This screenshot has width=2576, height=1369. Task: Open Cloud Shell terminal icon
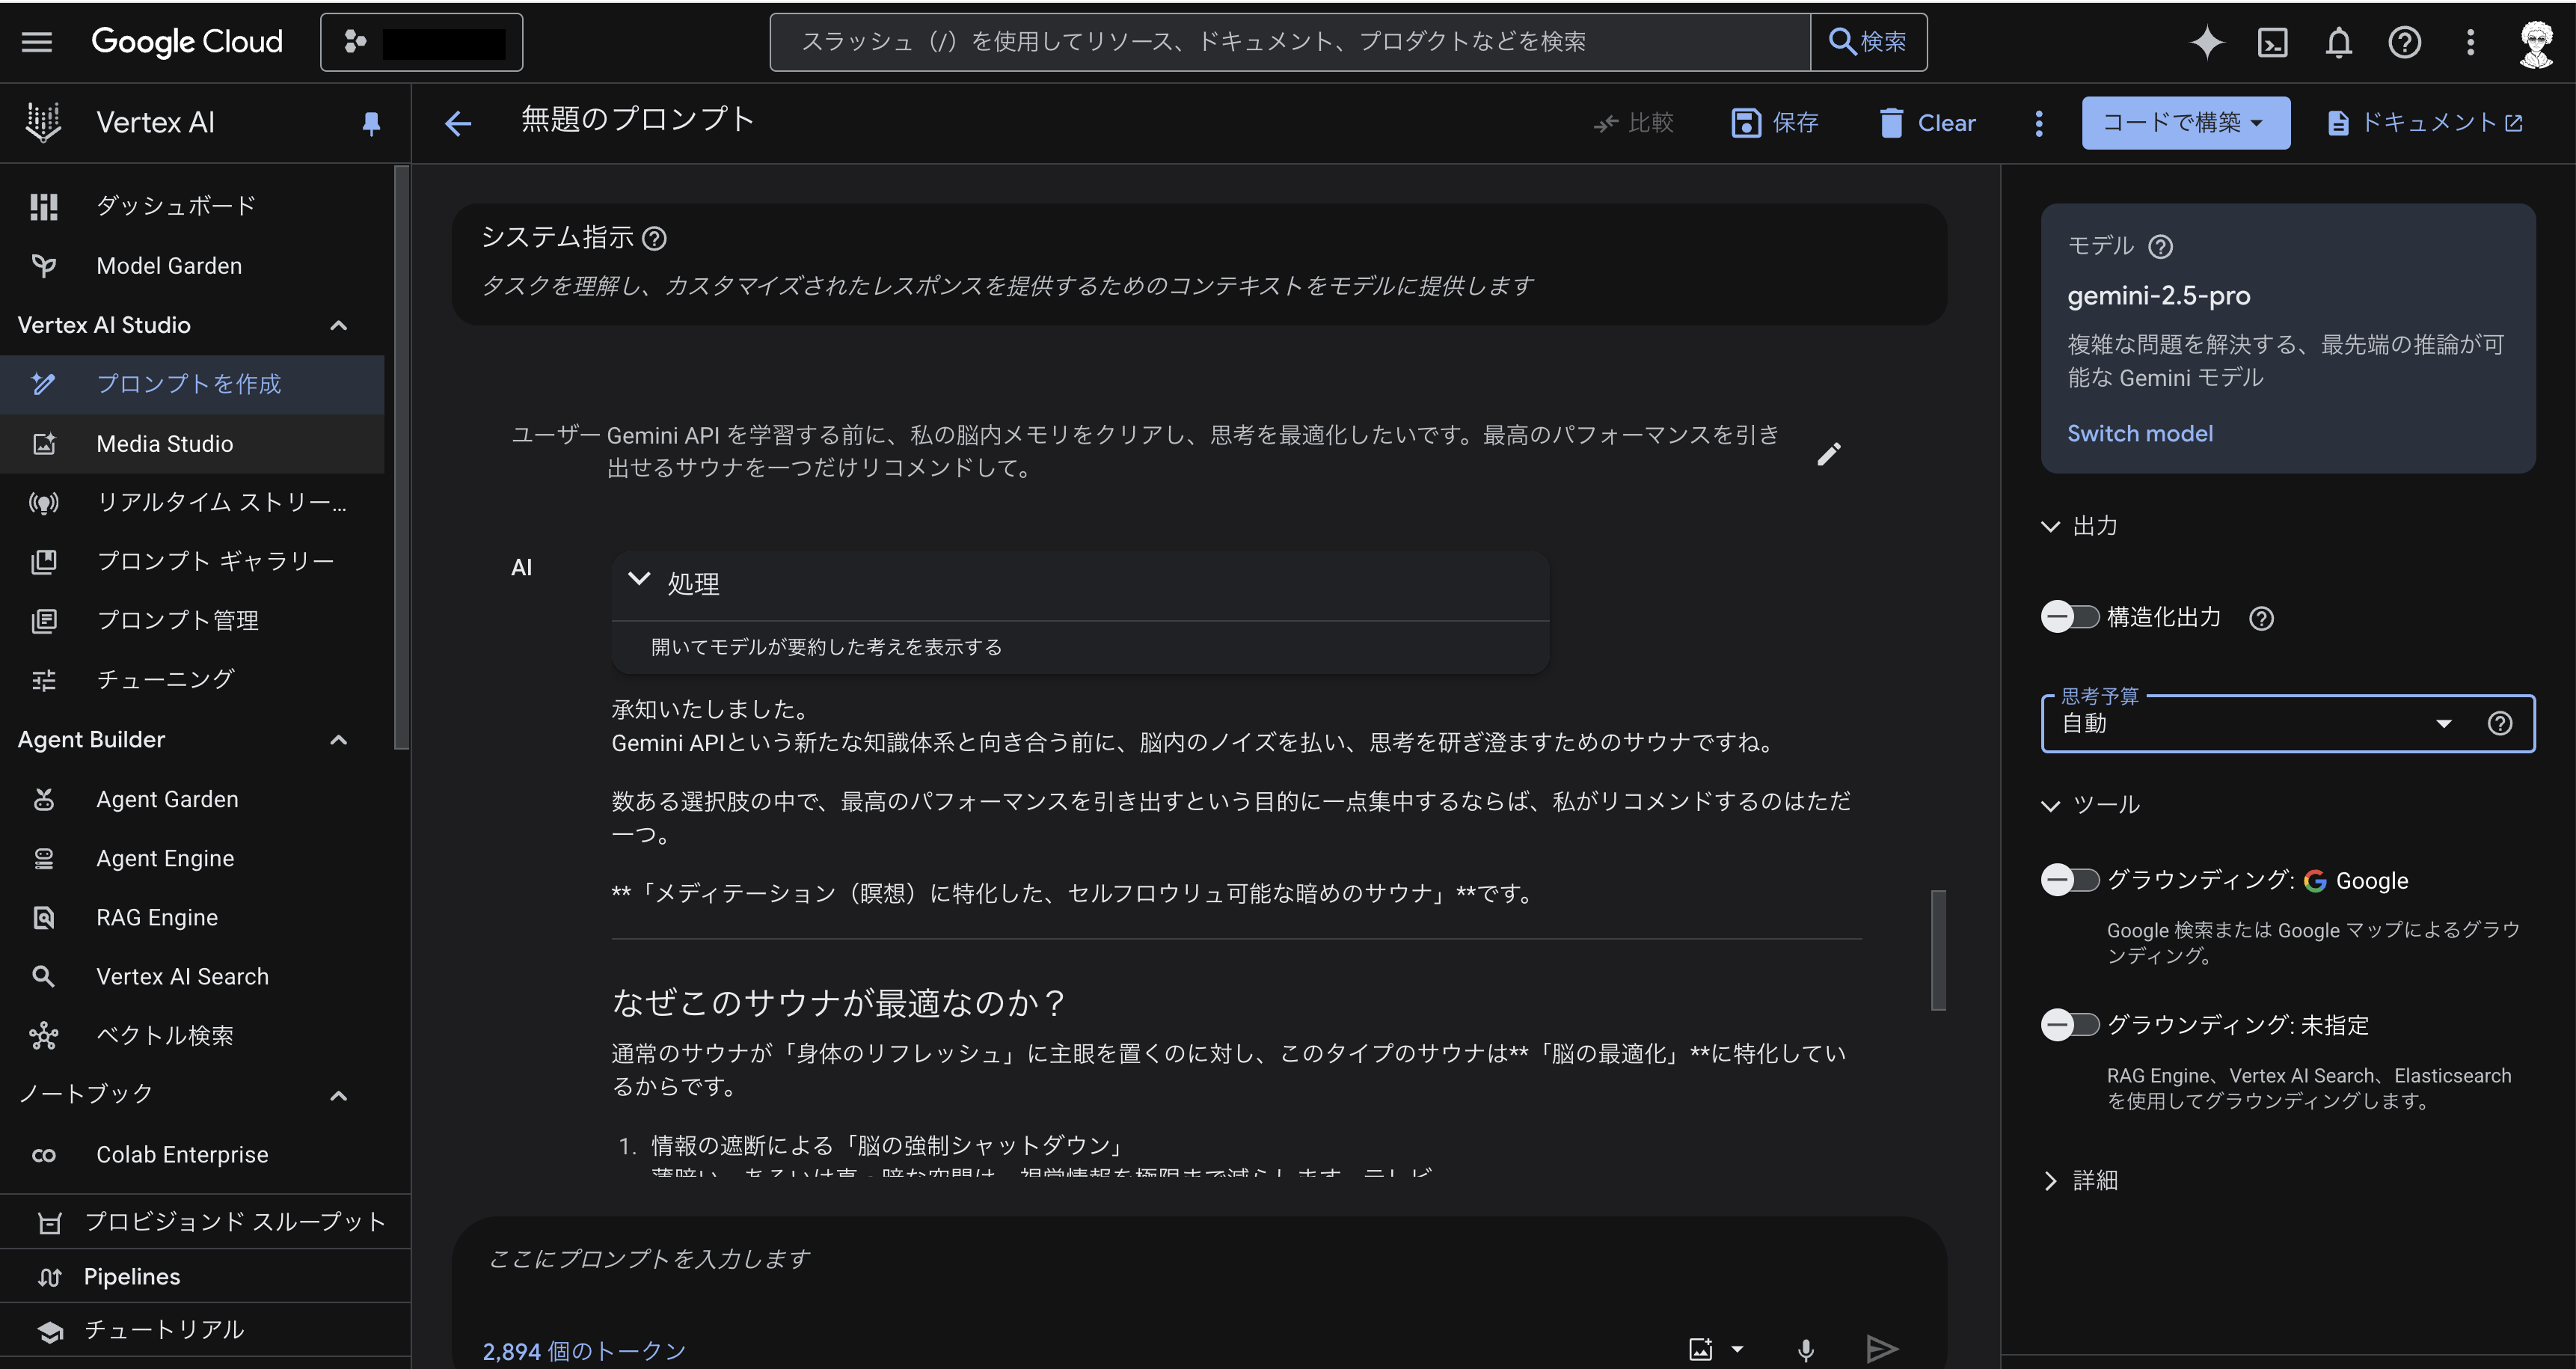[2272, 42]
